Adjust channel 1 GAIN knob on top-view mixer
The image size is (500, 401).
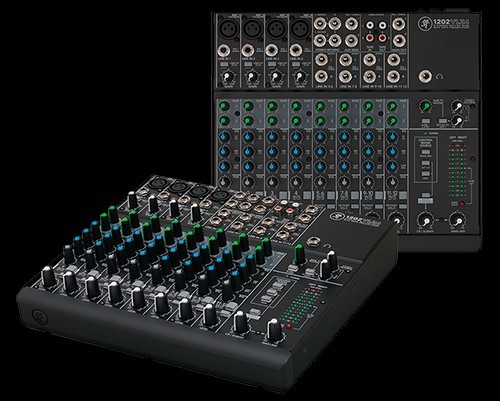pos(228,77)
